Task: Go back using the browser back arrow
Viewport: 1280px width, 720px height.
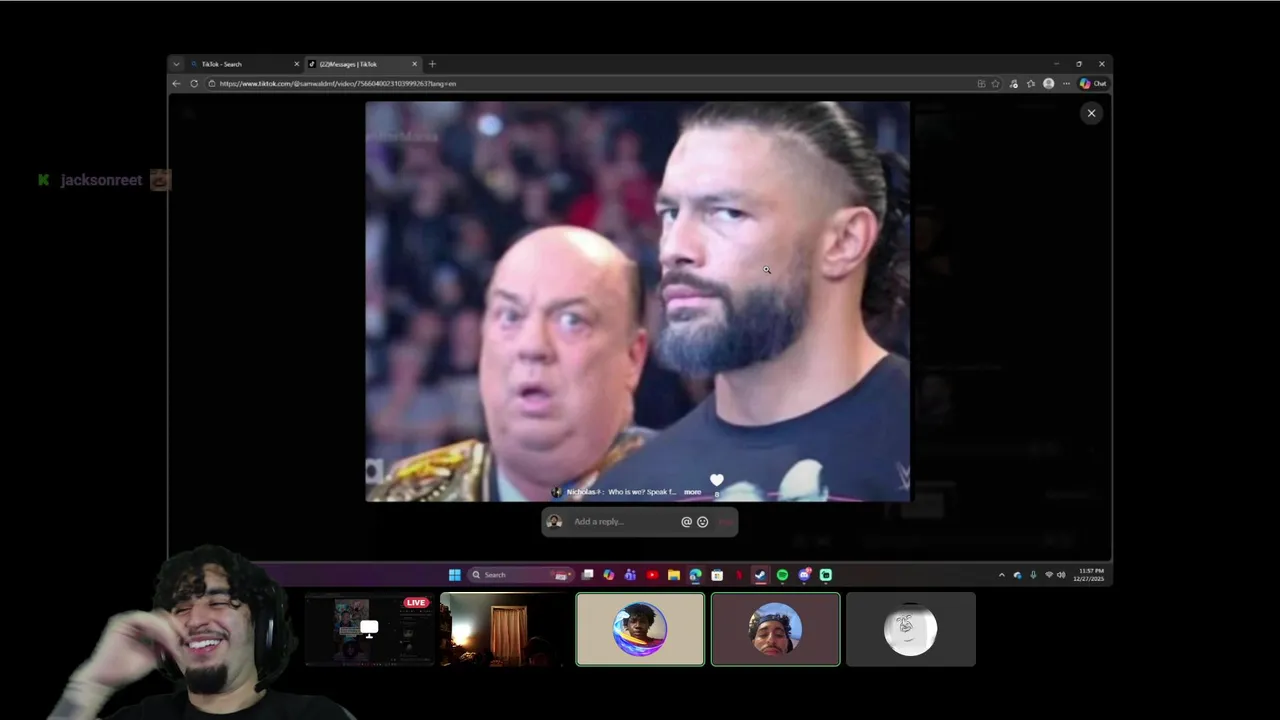Action: coord(177,84)
